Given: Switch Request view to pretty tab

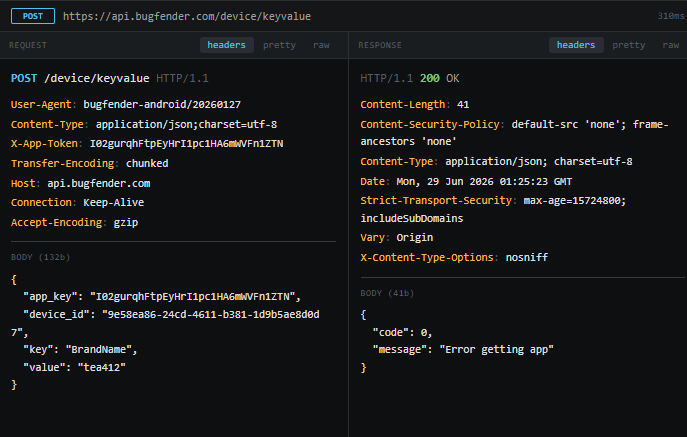Looking at the screenshot, I should 280,45.
